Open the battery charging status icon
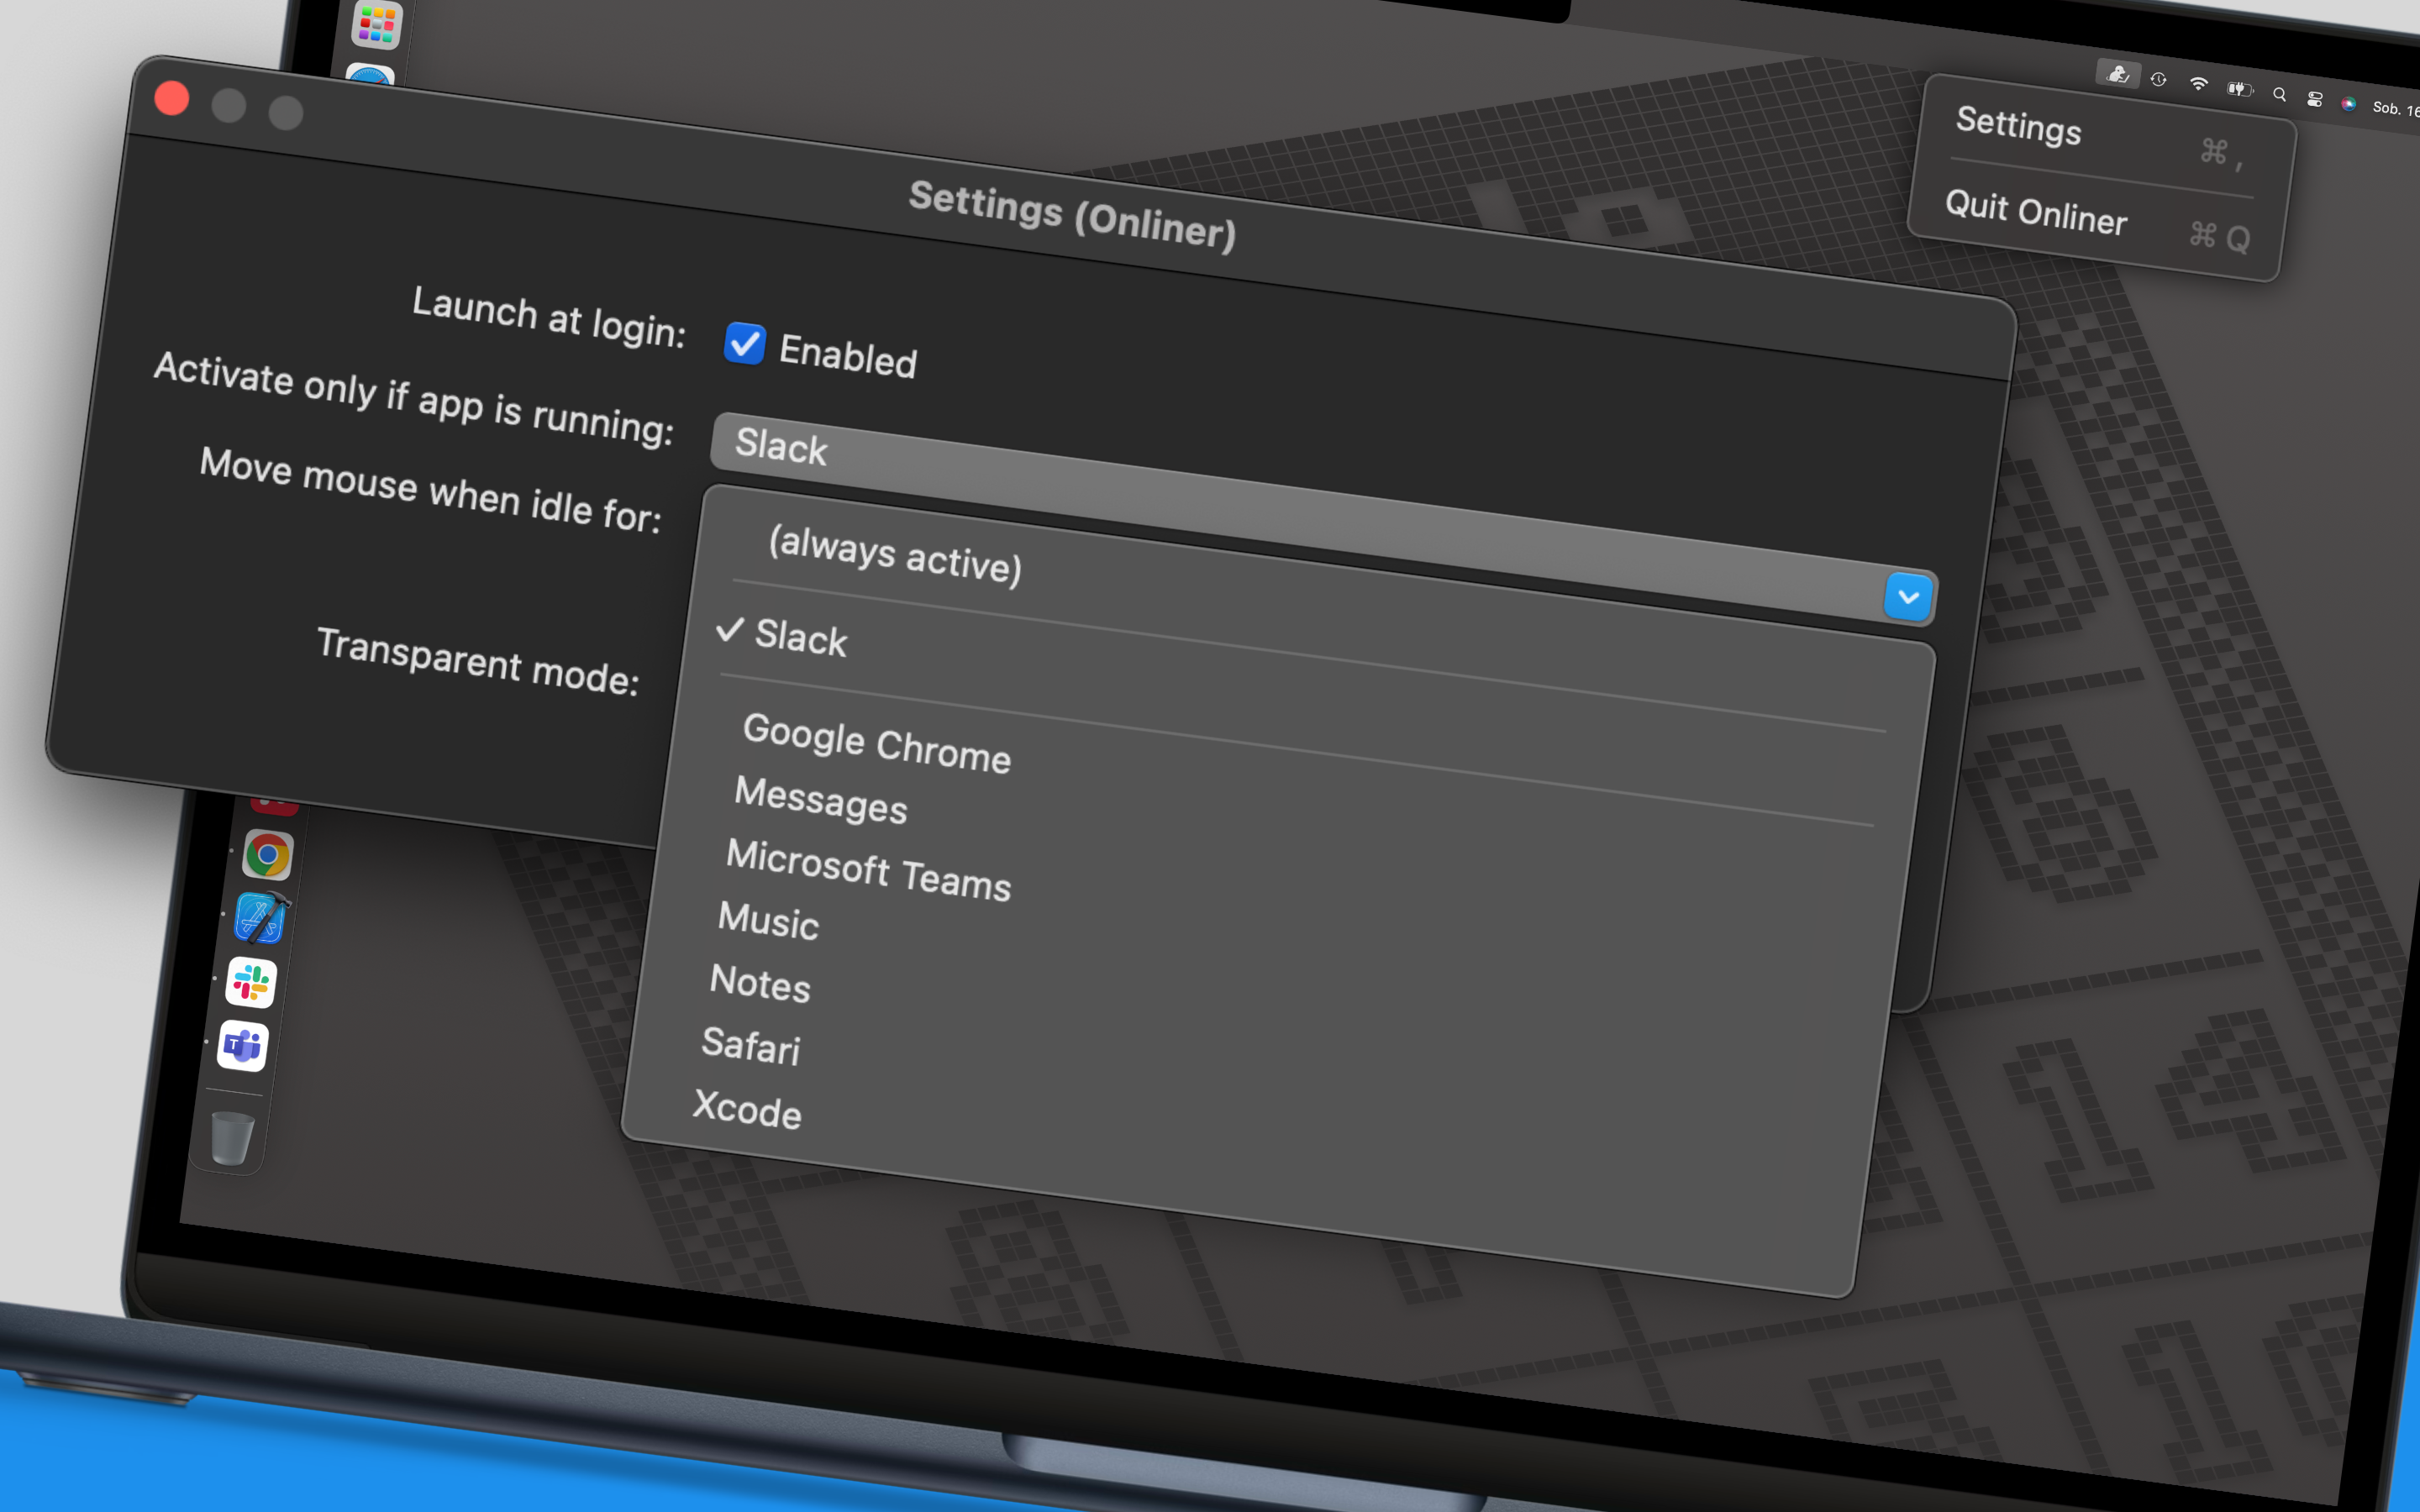2420x1512 pixels. tap(2239, 90)
